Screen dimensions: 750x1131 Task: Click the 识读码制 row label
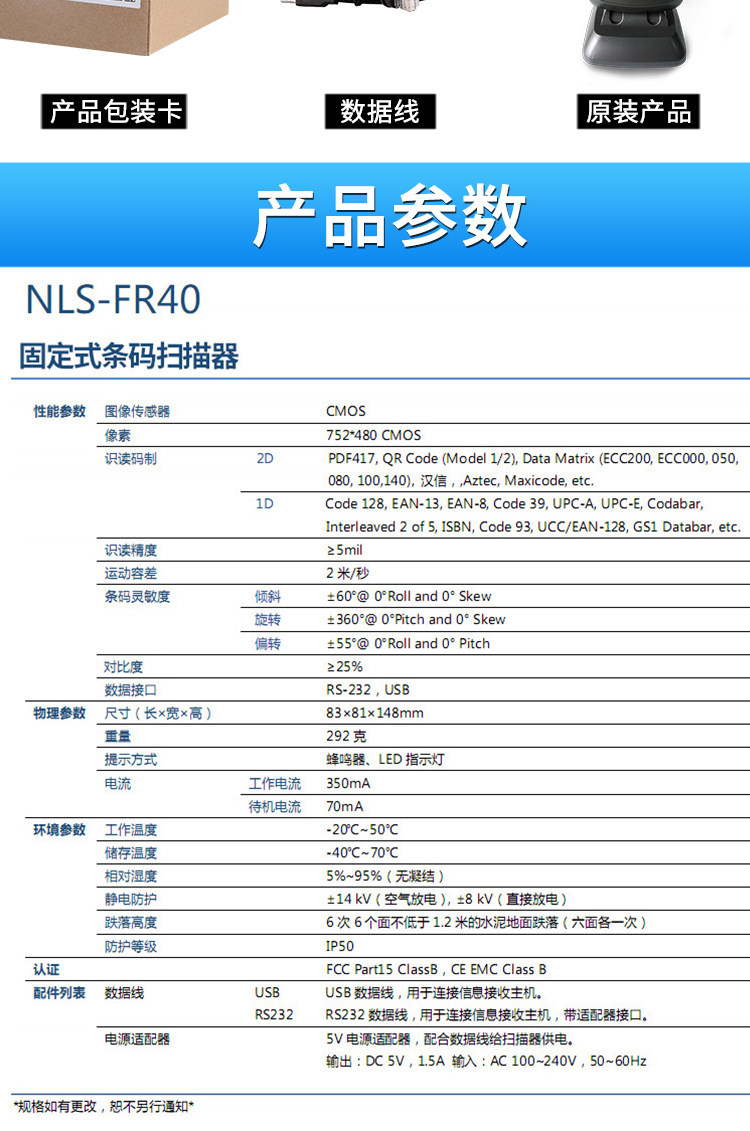click(x=131, y=459)
